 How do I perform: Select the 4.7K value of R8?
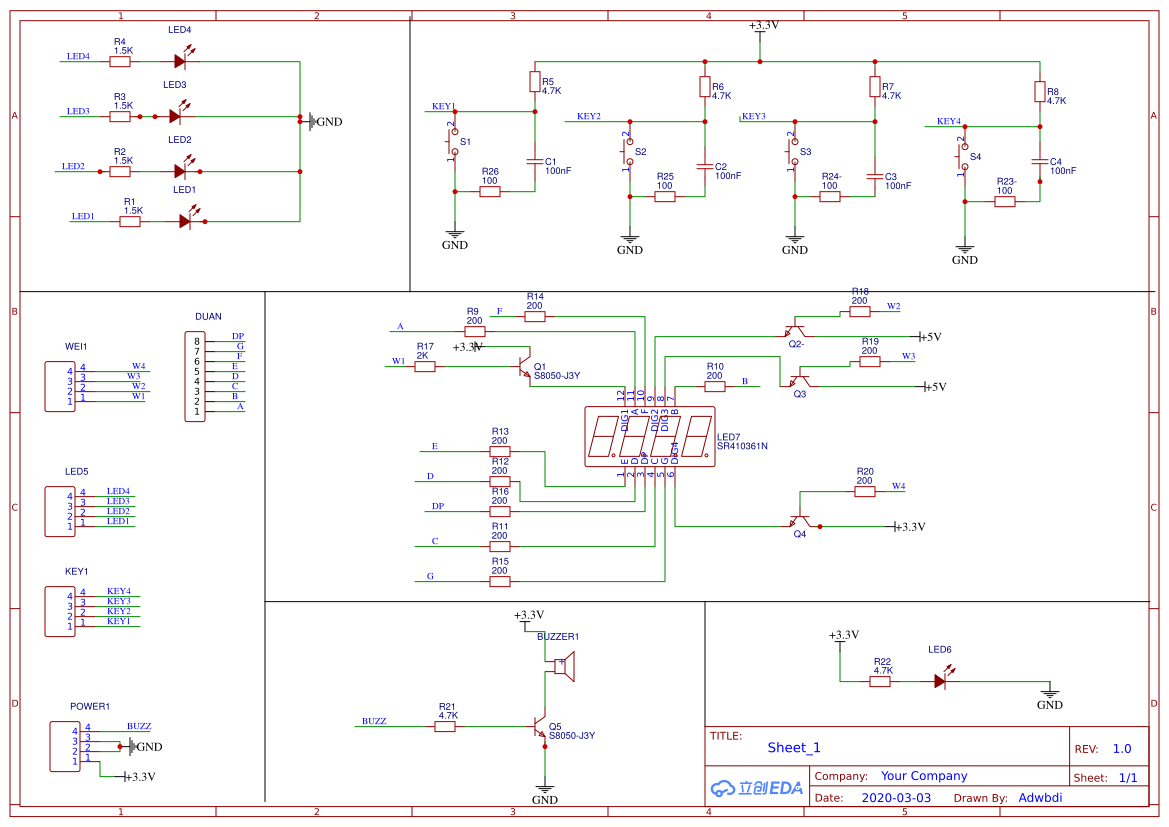pos(1056,101)
